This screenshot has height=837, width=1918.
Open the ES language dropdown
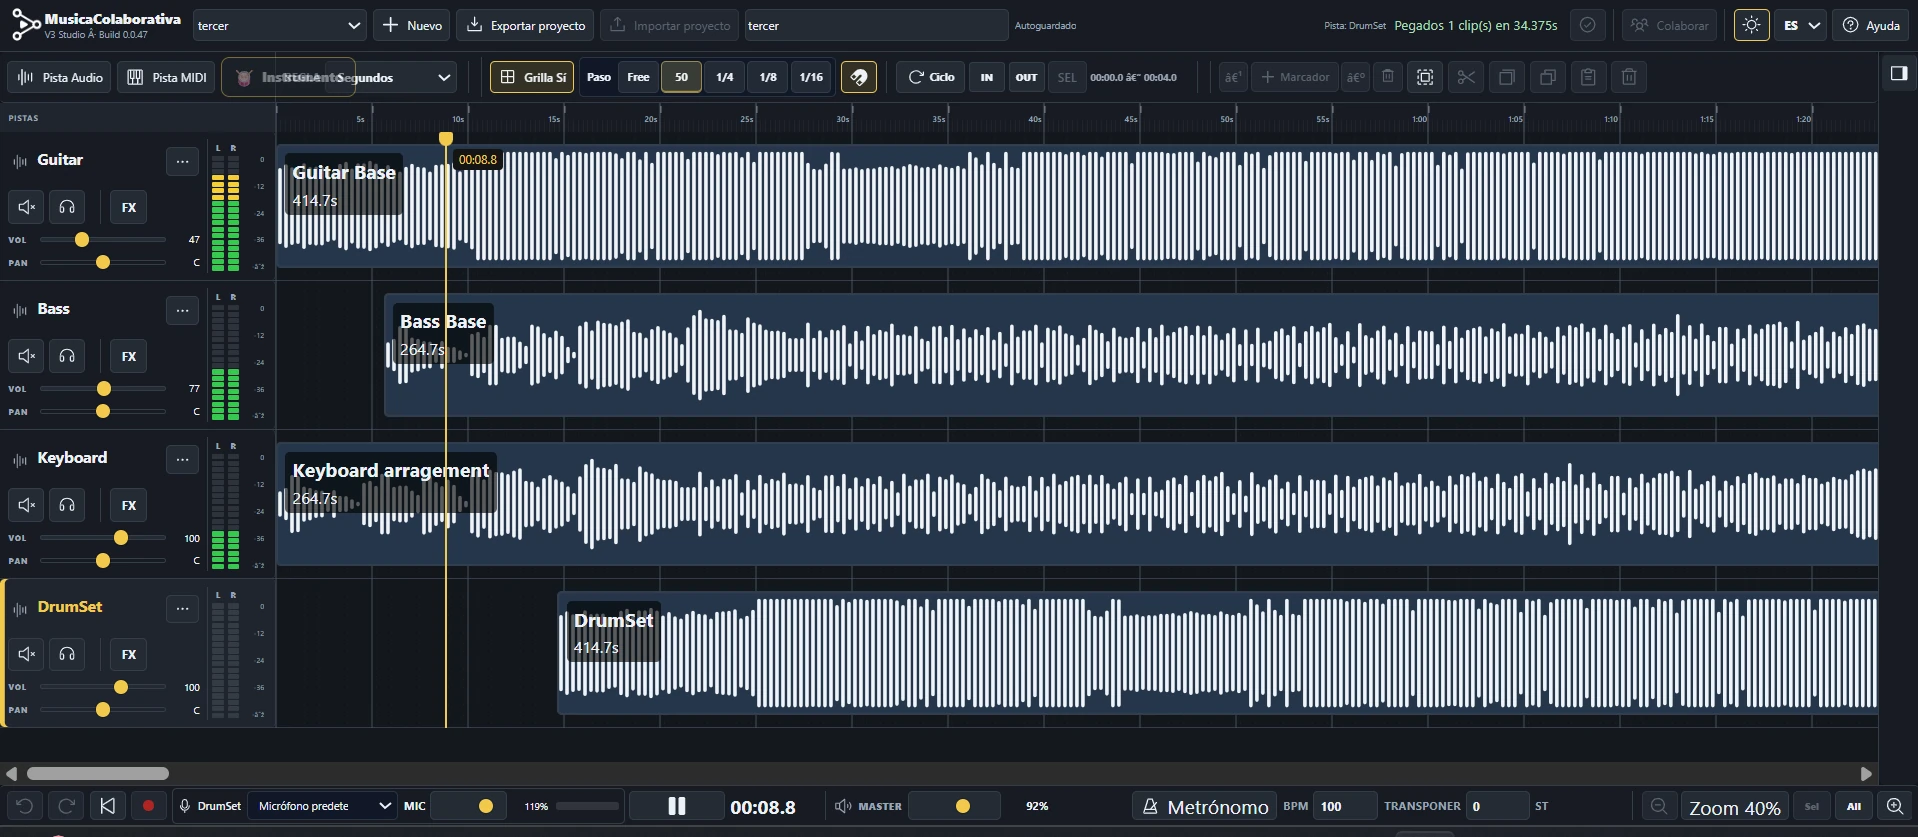pos(1801,25)
